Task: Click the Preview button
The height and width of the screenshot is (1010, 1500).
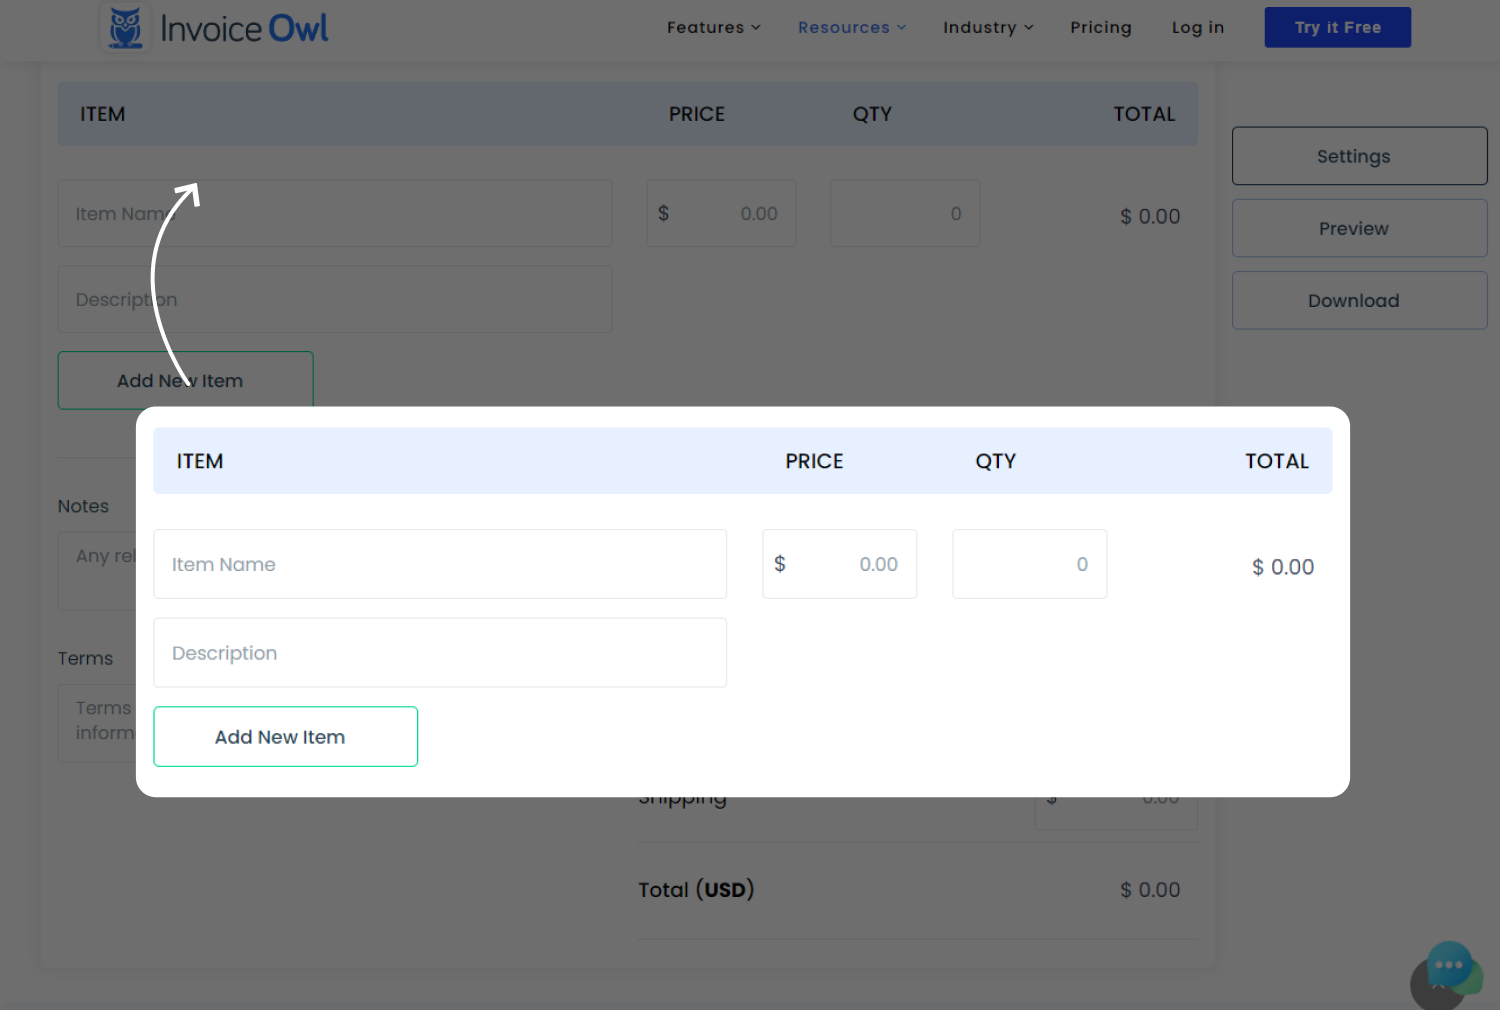Action: 1359,228
